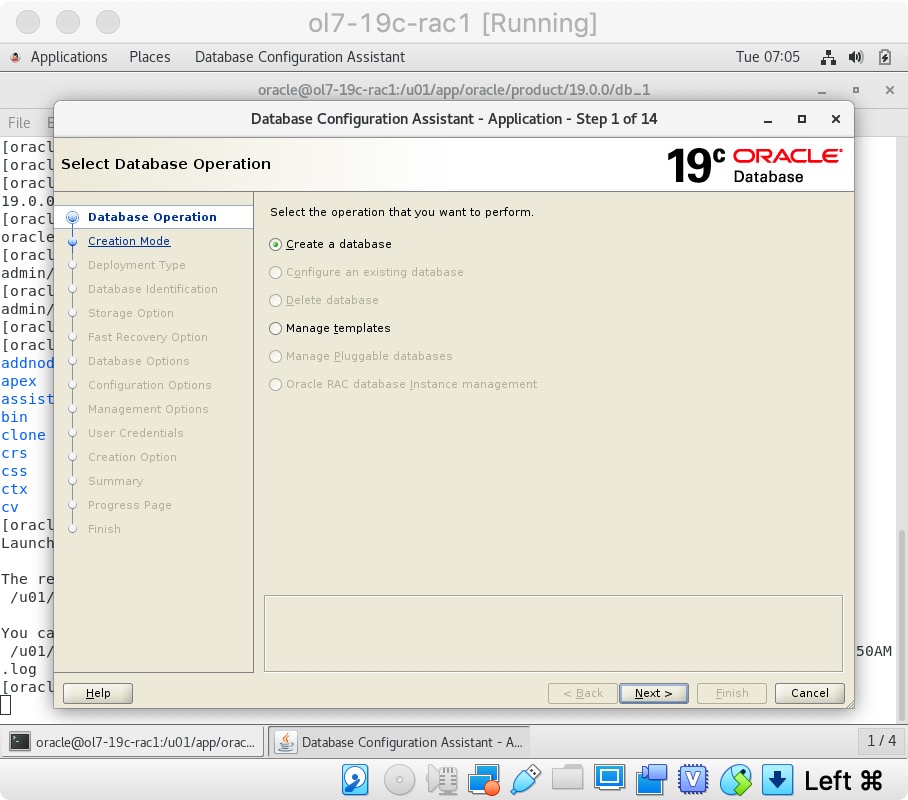908x800 pixels.
Task: Select Manage Pluggable databases radio option
Action: pos(276,356)
